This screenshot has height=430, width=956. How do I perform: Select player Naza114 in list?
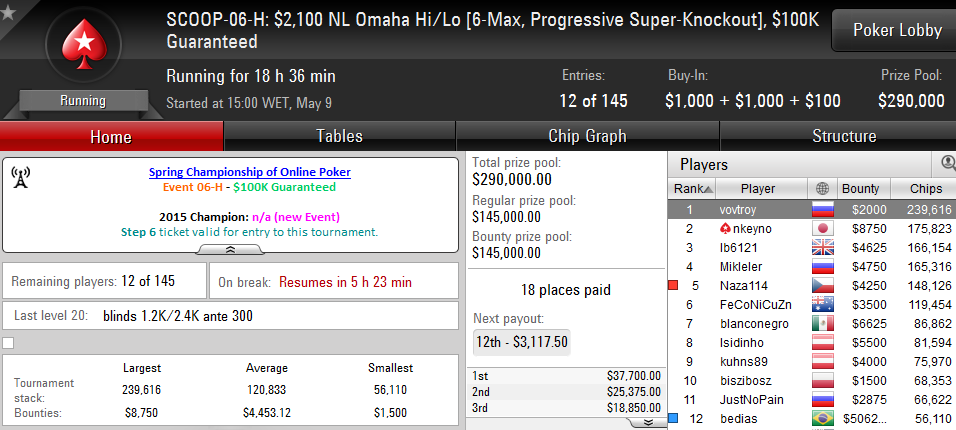[812, 285]
